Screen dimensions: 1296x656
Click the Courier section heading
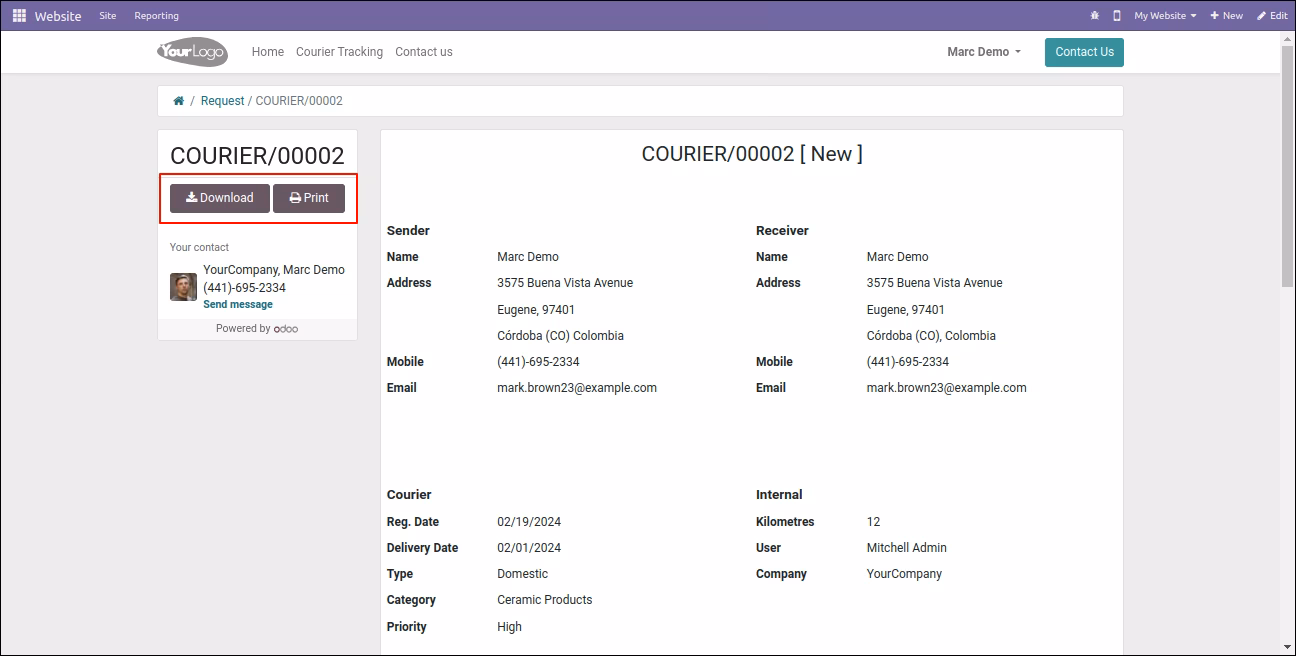pyautogui.click(x=409, y=495)
